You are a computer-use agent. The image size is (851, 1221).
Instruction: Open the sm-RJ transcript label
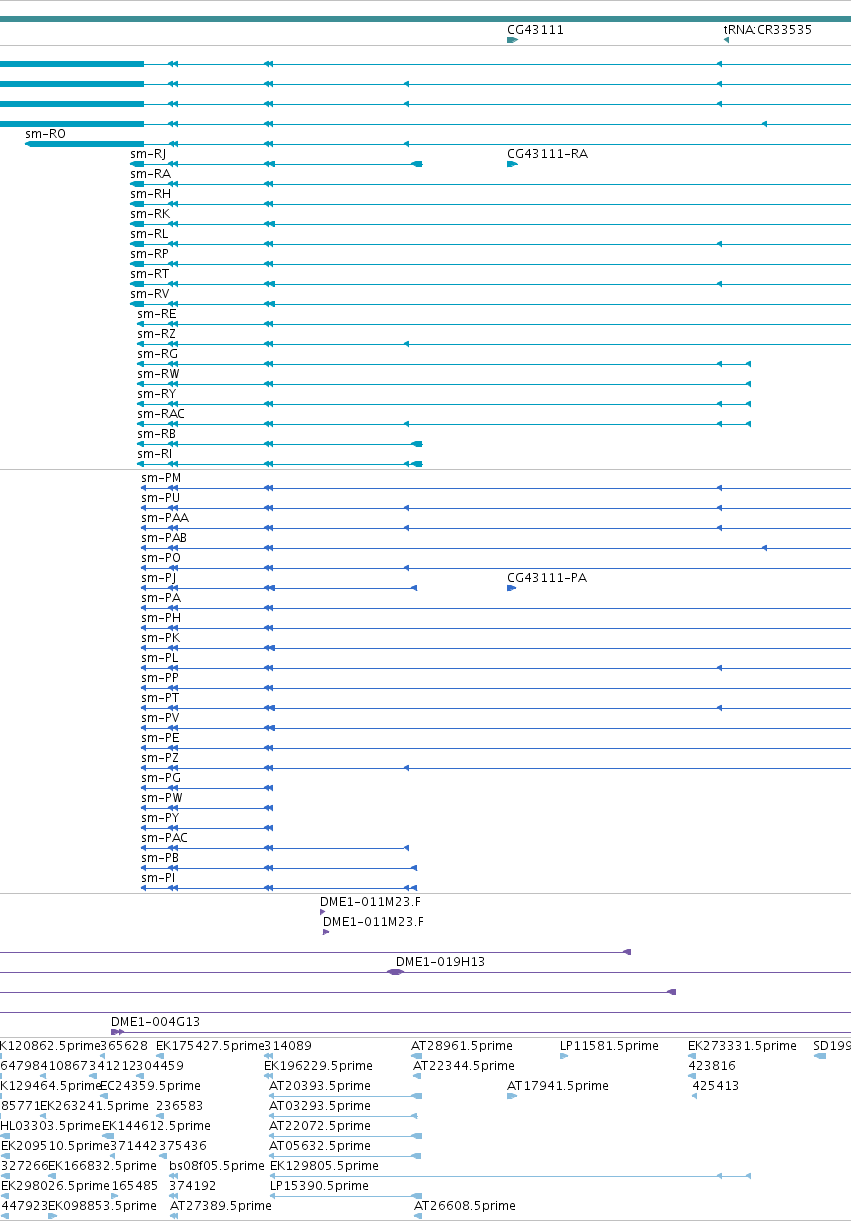tap(148, 154)
